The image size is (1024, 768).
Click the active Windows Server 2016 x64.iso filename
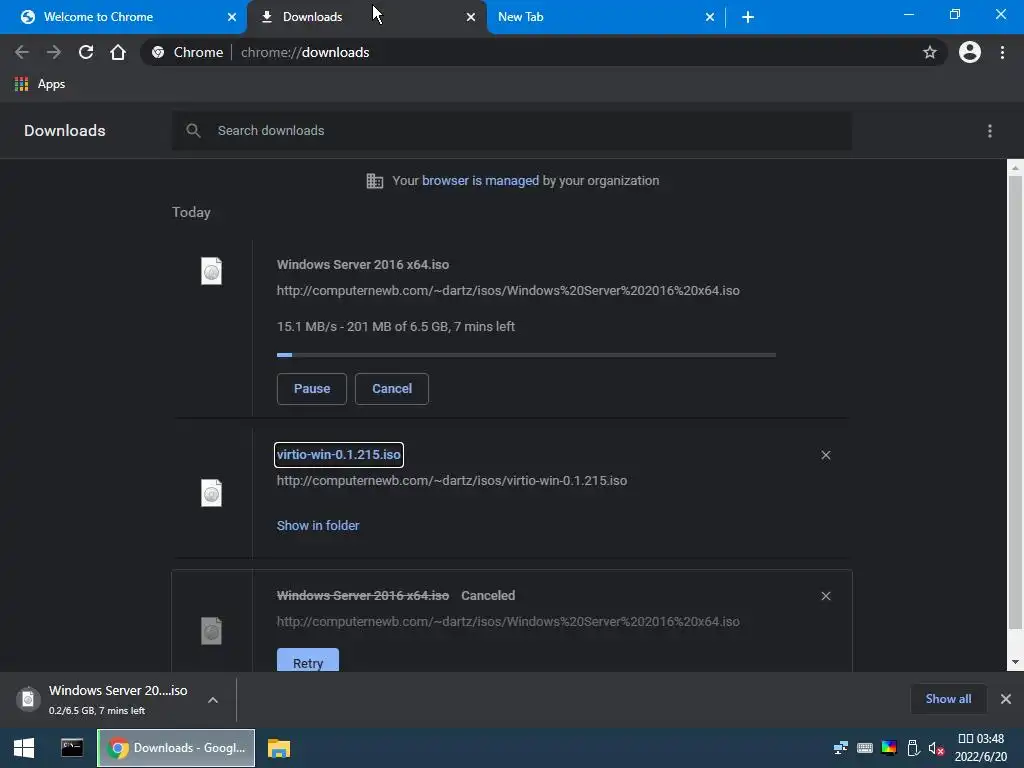click(363, 264)
